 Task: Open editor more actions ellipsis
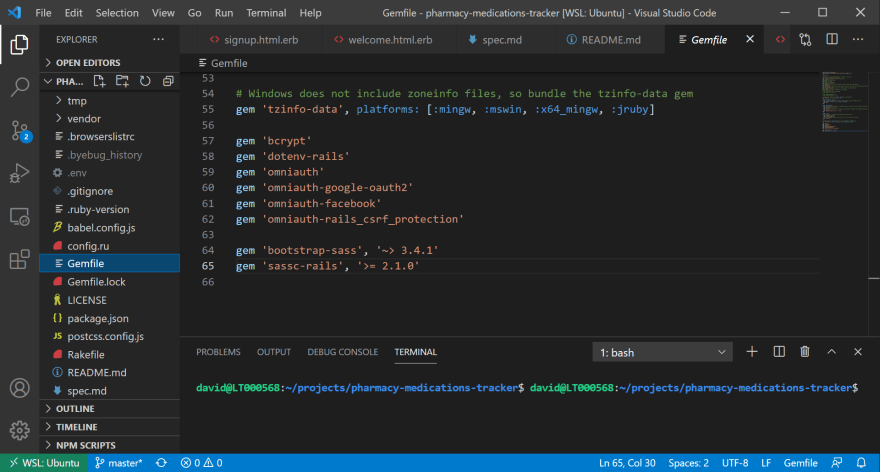coord(858,39)
